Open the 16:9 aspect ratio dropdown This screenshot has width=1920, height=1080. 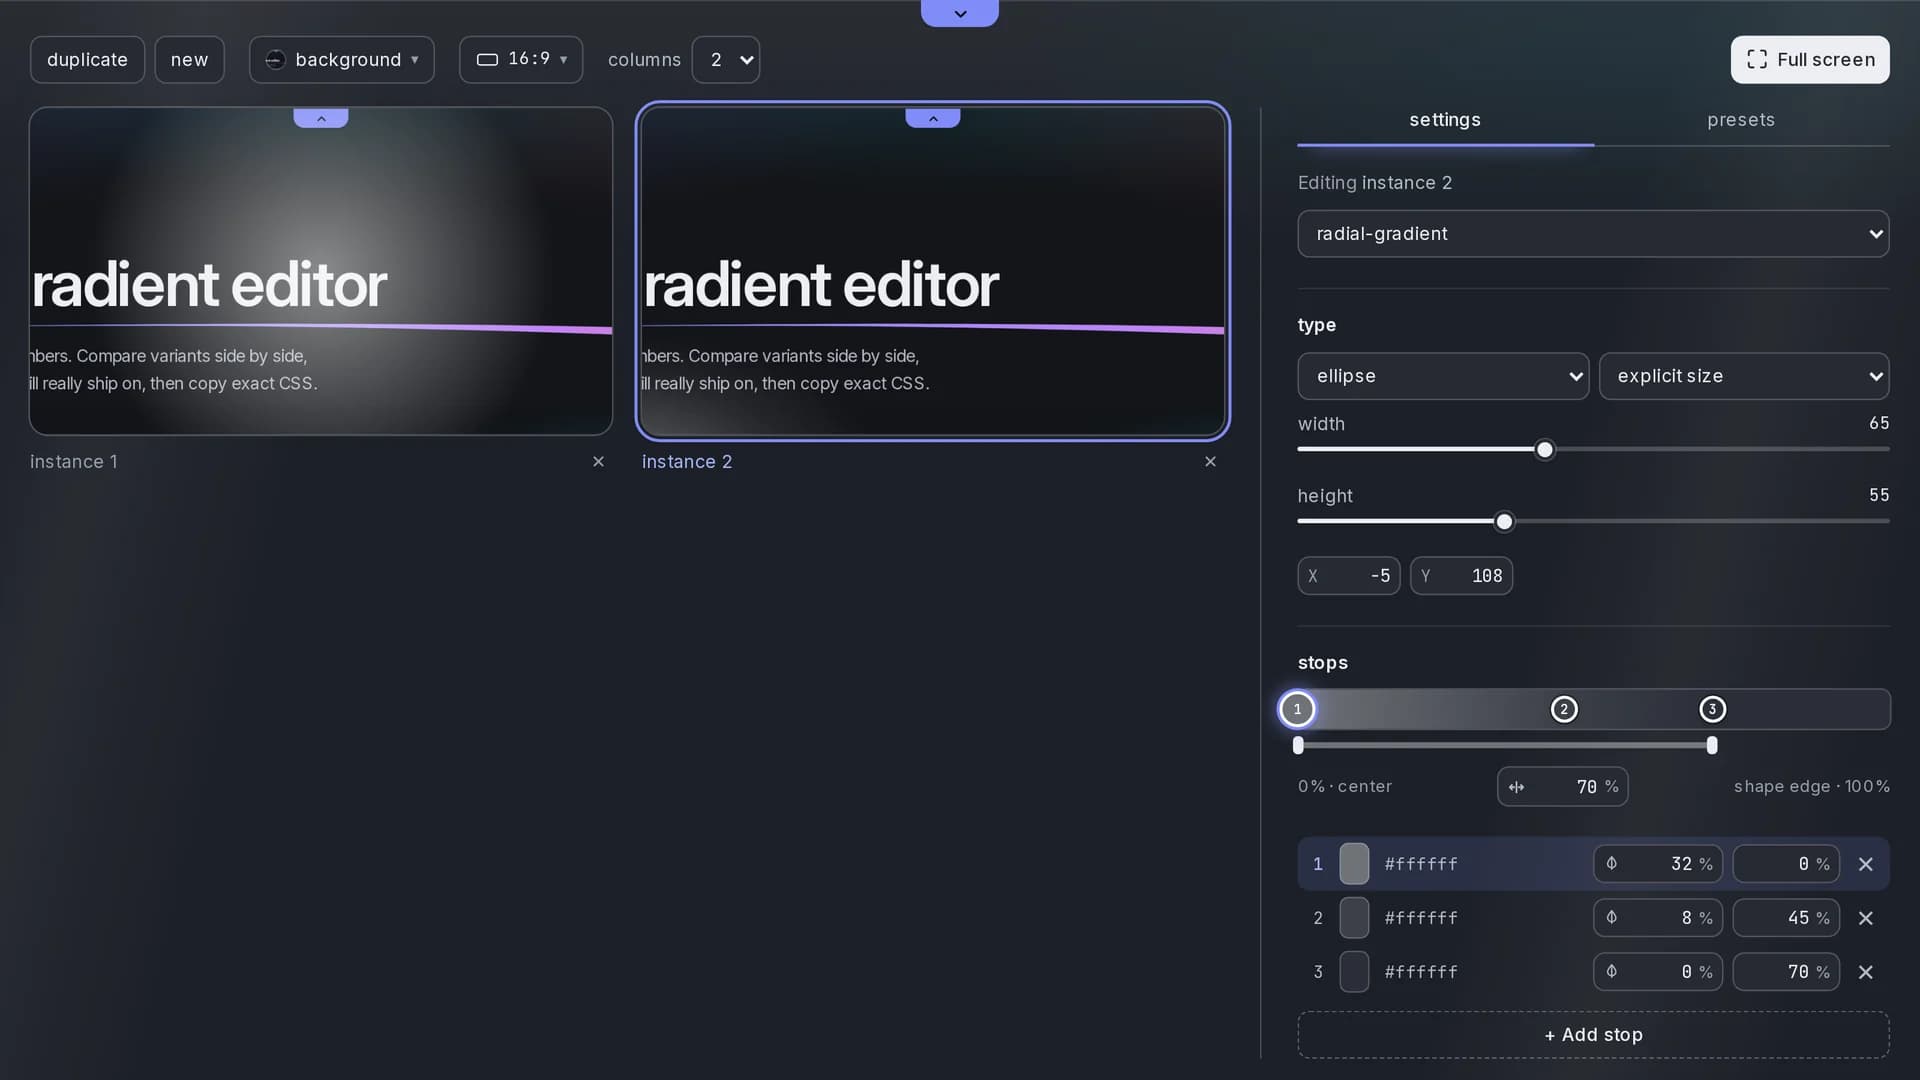coord(521,60)
